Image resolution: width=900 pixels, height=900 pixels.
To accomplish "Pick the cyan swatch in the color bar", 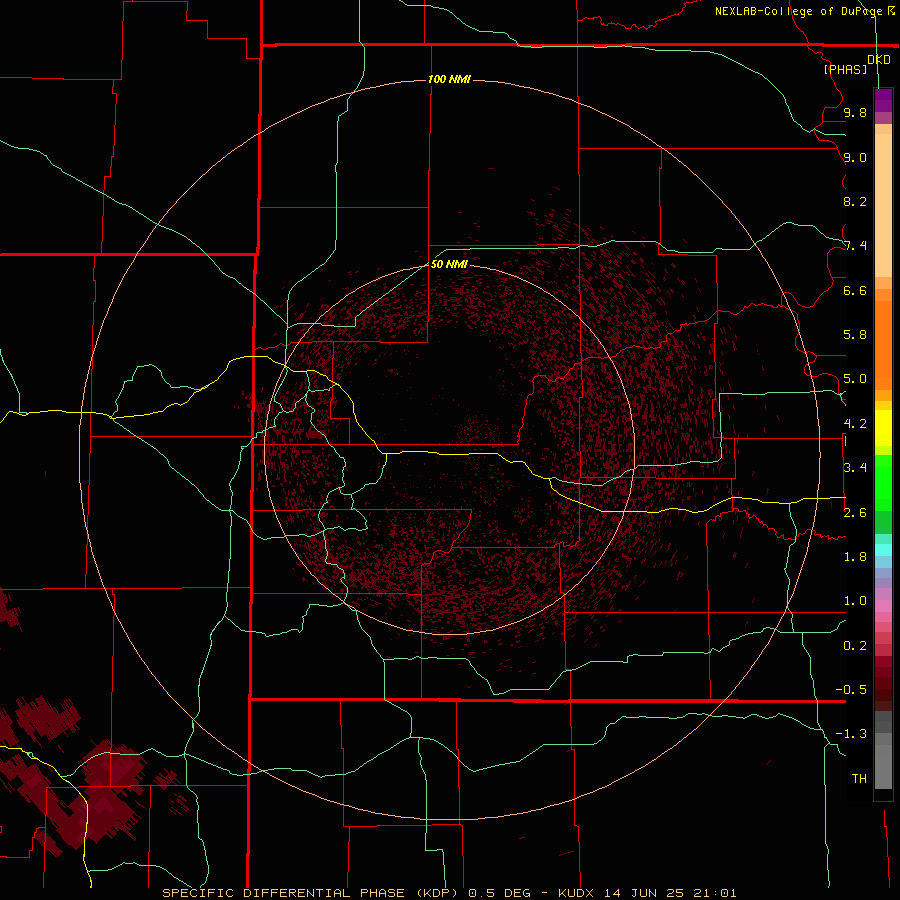I will coord(883,550).
